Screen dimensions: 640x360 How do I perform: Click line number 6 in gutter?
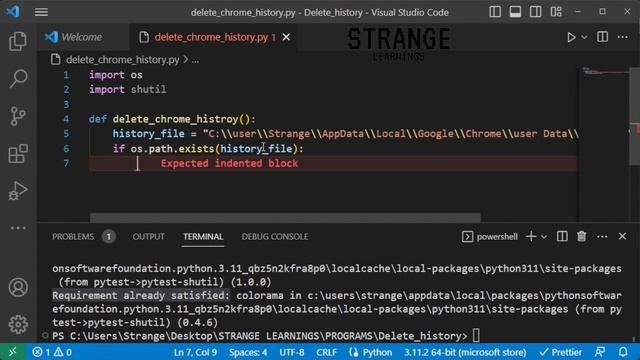[66, 149]
